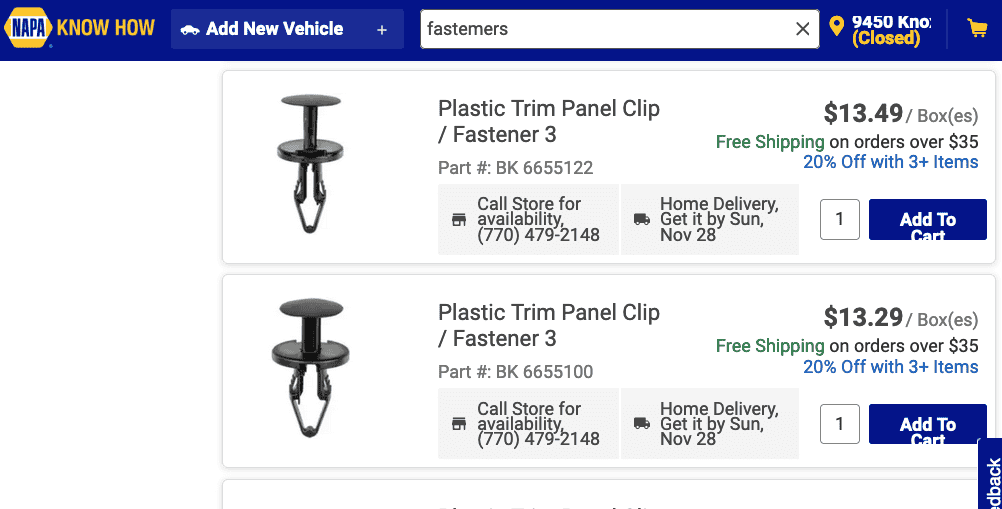The width and height of the screenshot is (1002, 509).
Task: Open the shopping cart icon
Action: pos(977,27)
